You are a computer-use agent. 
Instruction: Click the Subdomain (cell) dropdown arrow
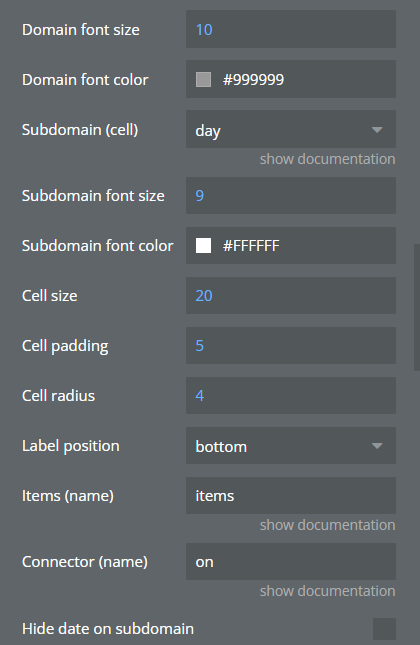point(377,130)
